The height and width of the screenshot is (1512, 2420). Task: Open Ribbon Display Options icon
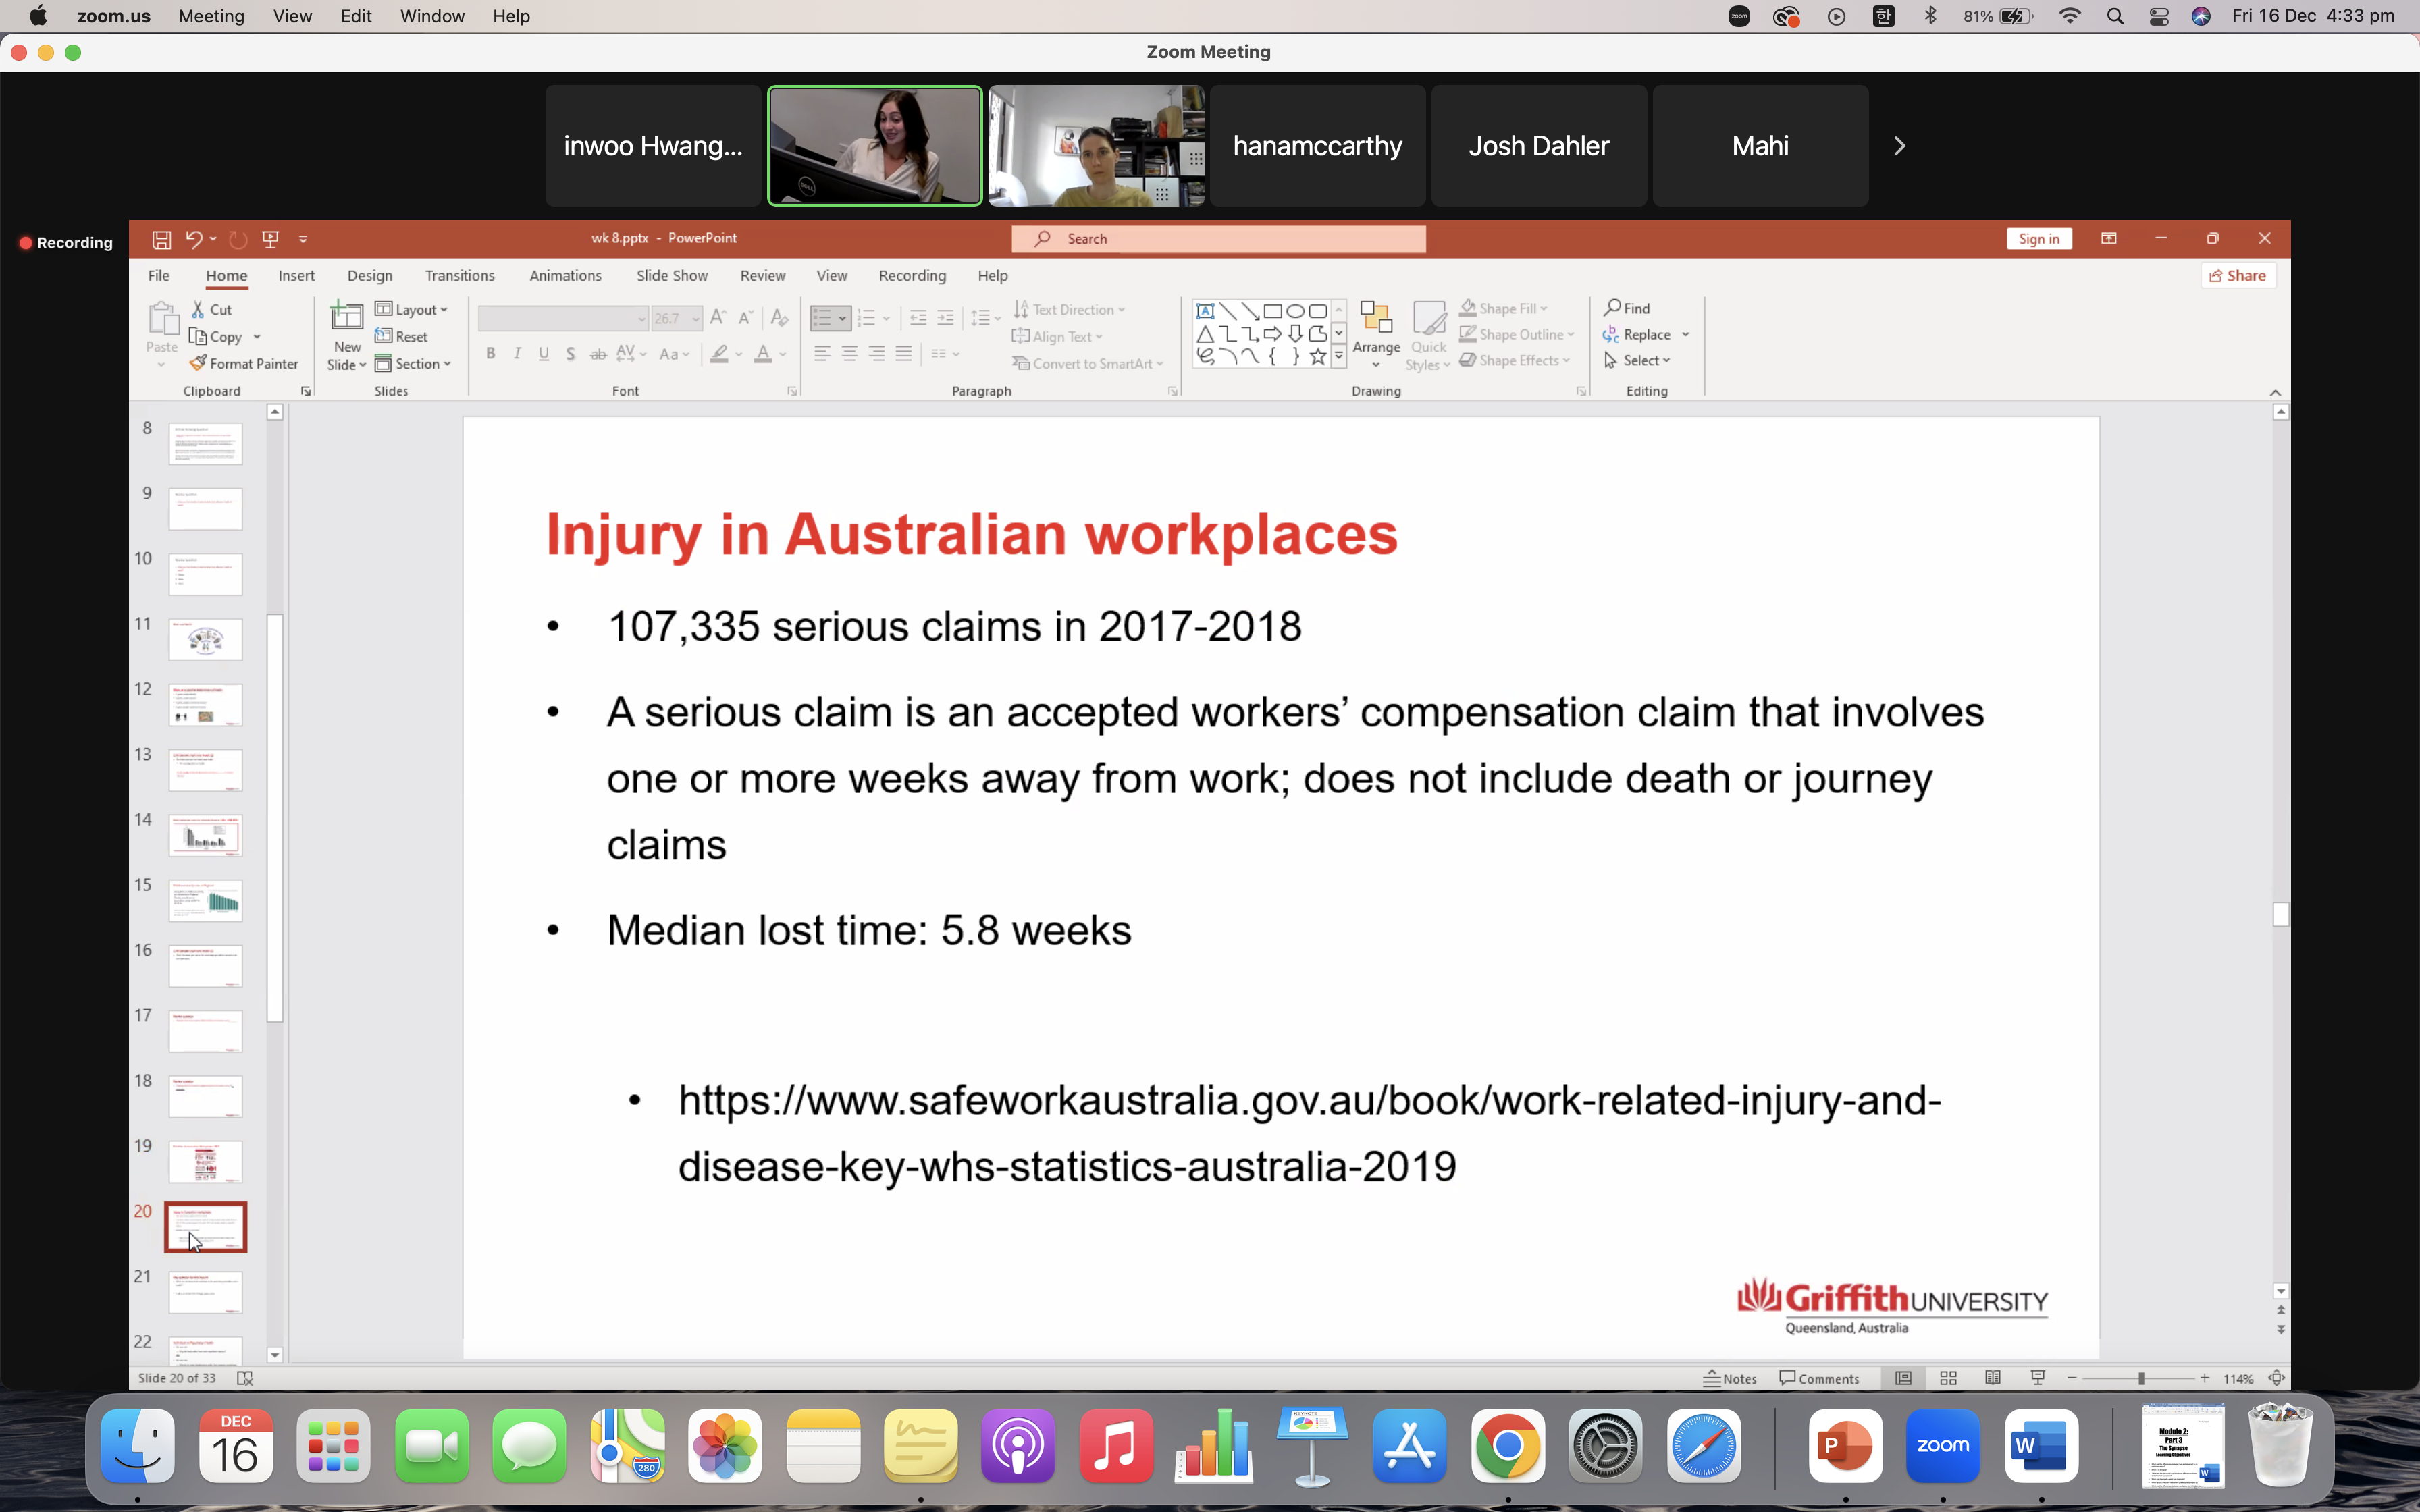(x=2109, y=238)
